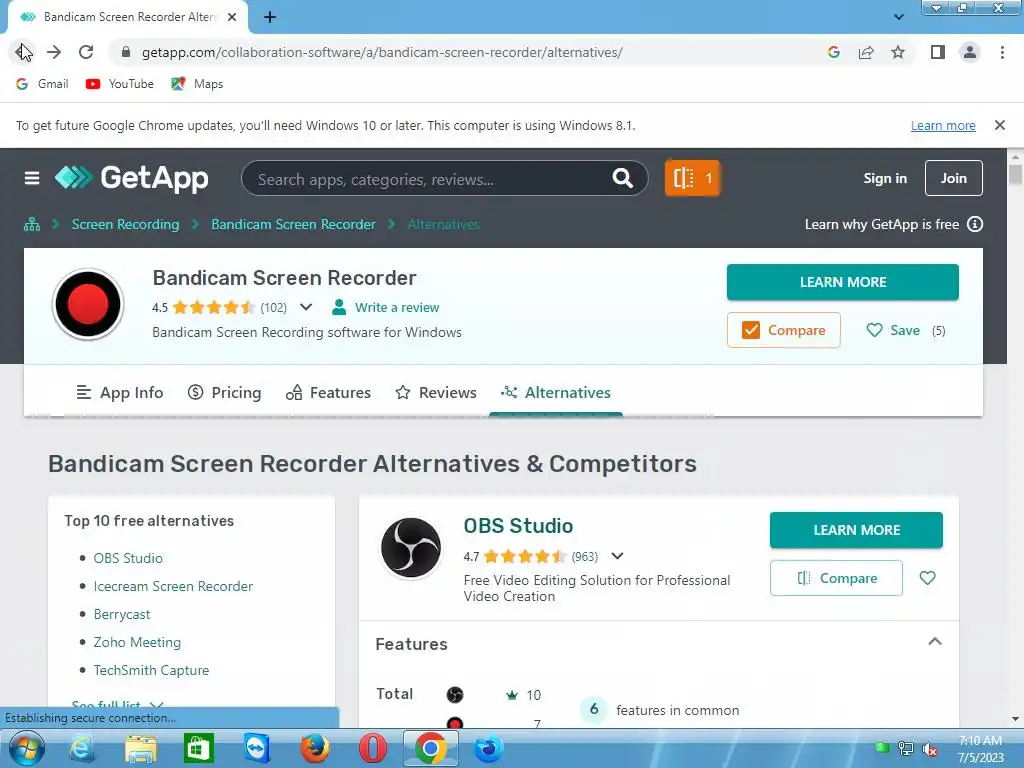Toggle Chrome side panel icon

tap(938, 52)
